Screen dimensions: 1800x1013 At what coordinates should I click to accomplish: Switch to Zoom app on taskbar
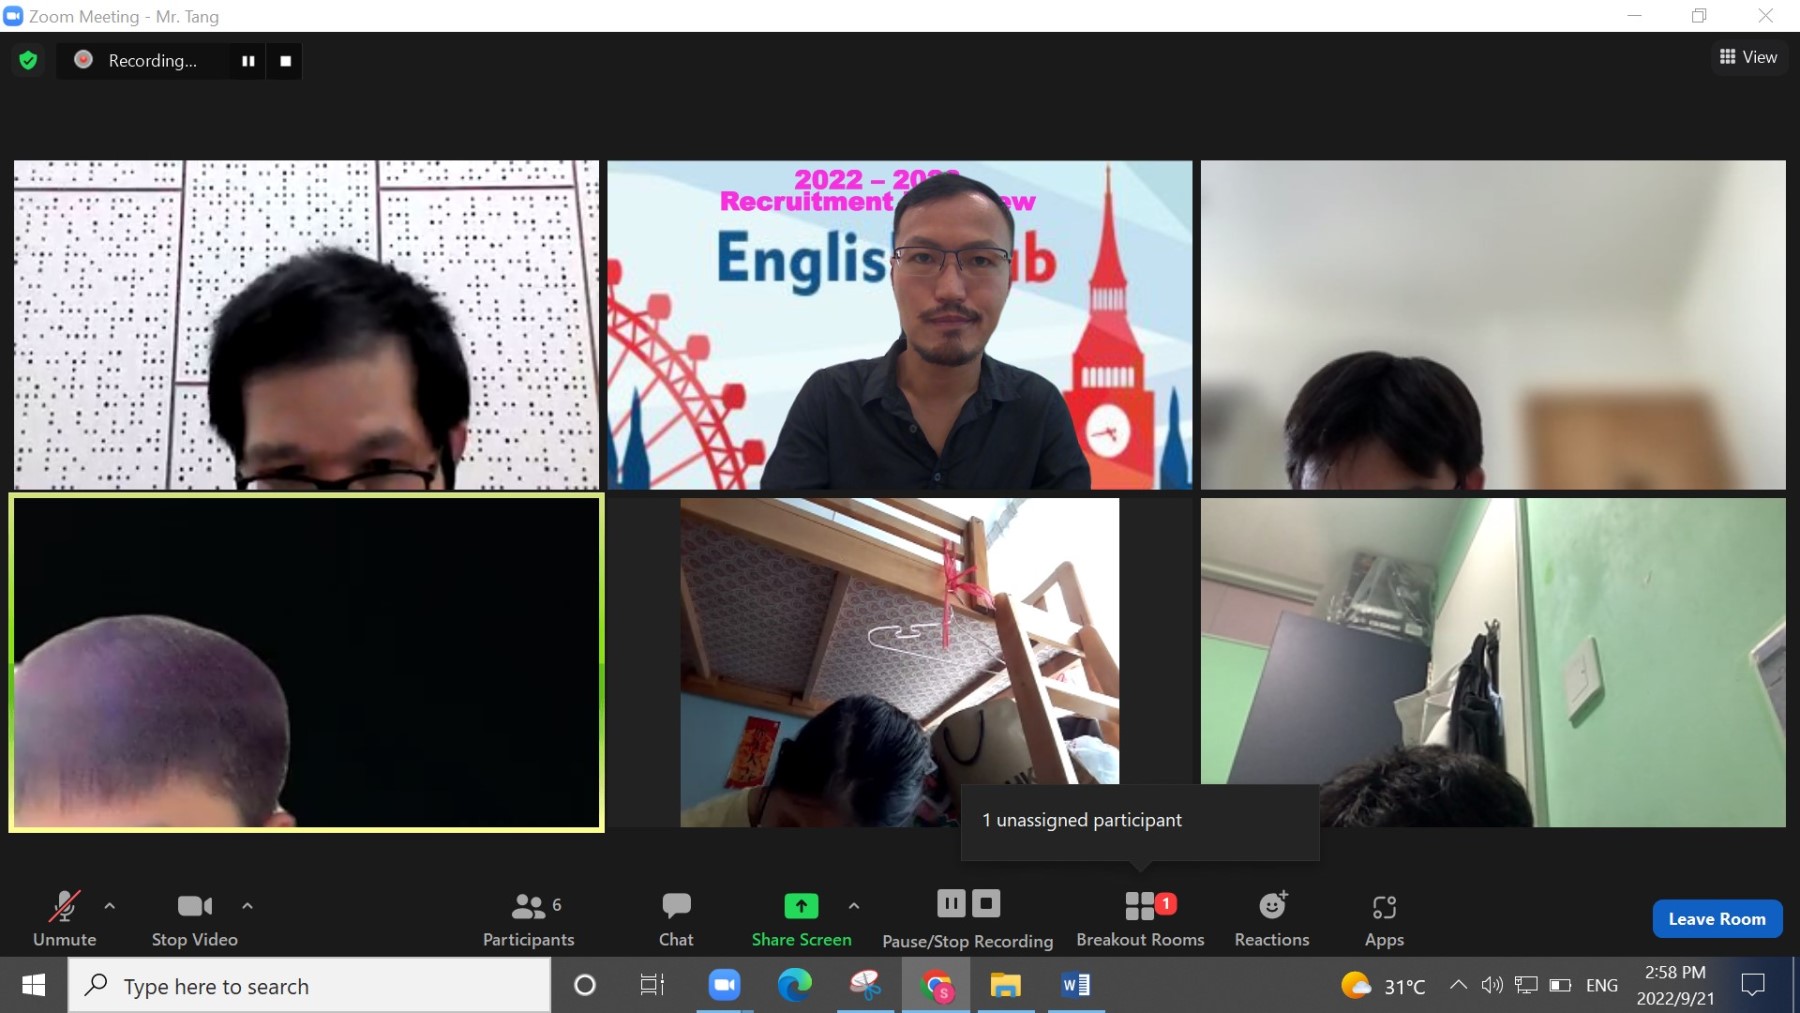pyautogui.click(x=724, y=986)
